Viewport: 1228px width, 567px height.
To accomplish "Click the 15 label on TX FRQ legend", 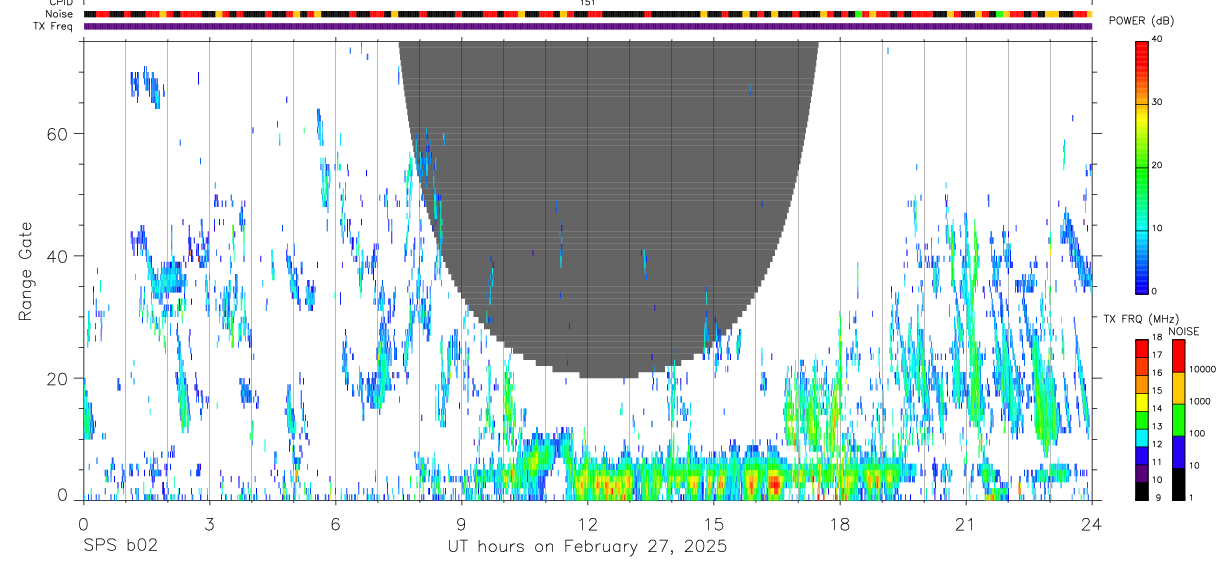I will tap(1157, 390).
